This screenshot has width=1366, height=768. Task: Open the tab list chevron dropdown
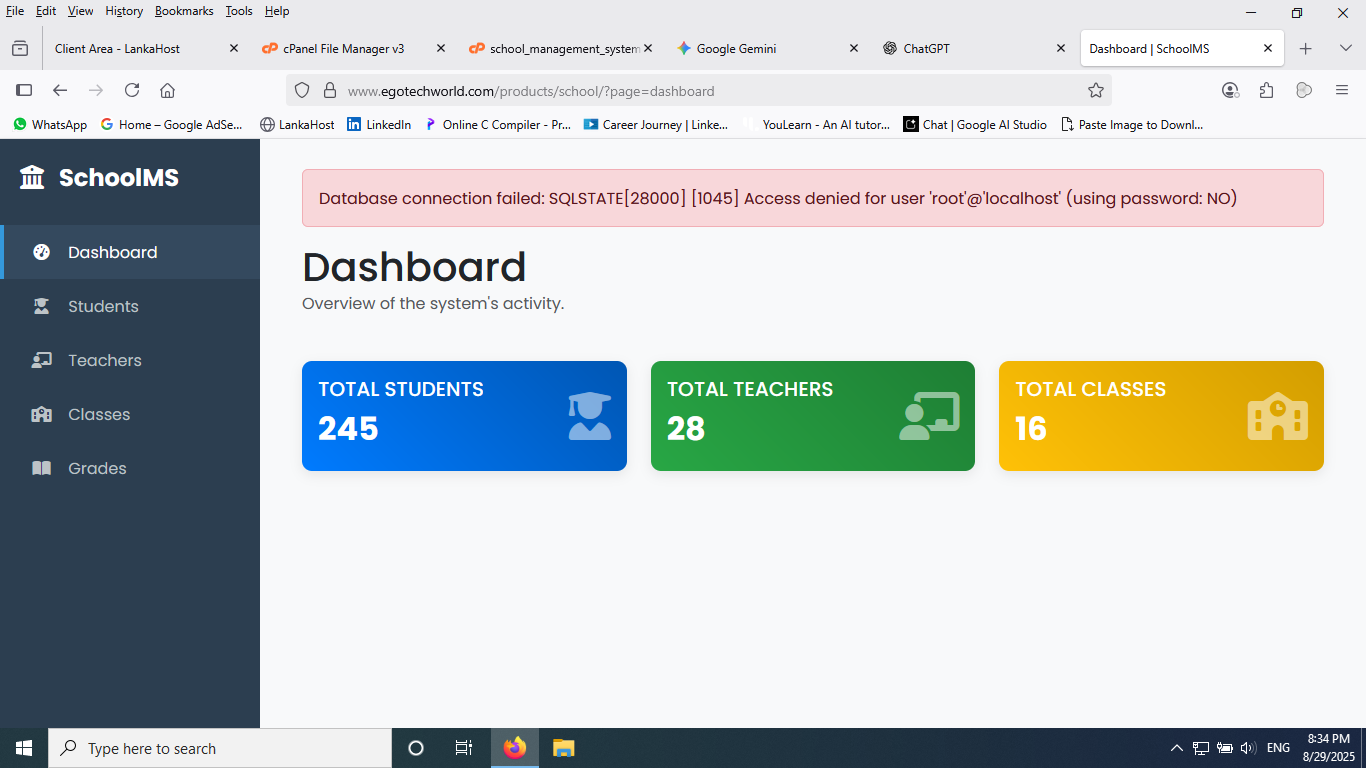pos(1345,47)
